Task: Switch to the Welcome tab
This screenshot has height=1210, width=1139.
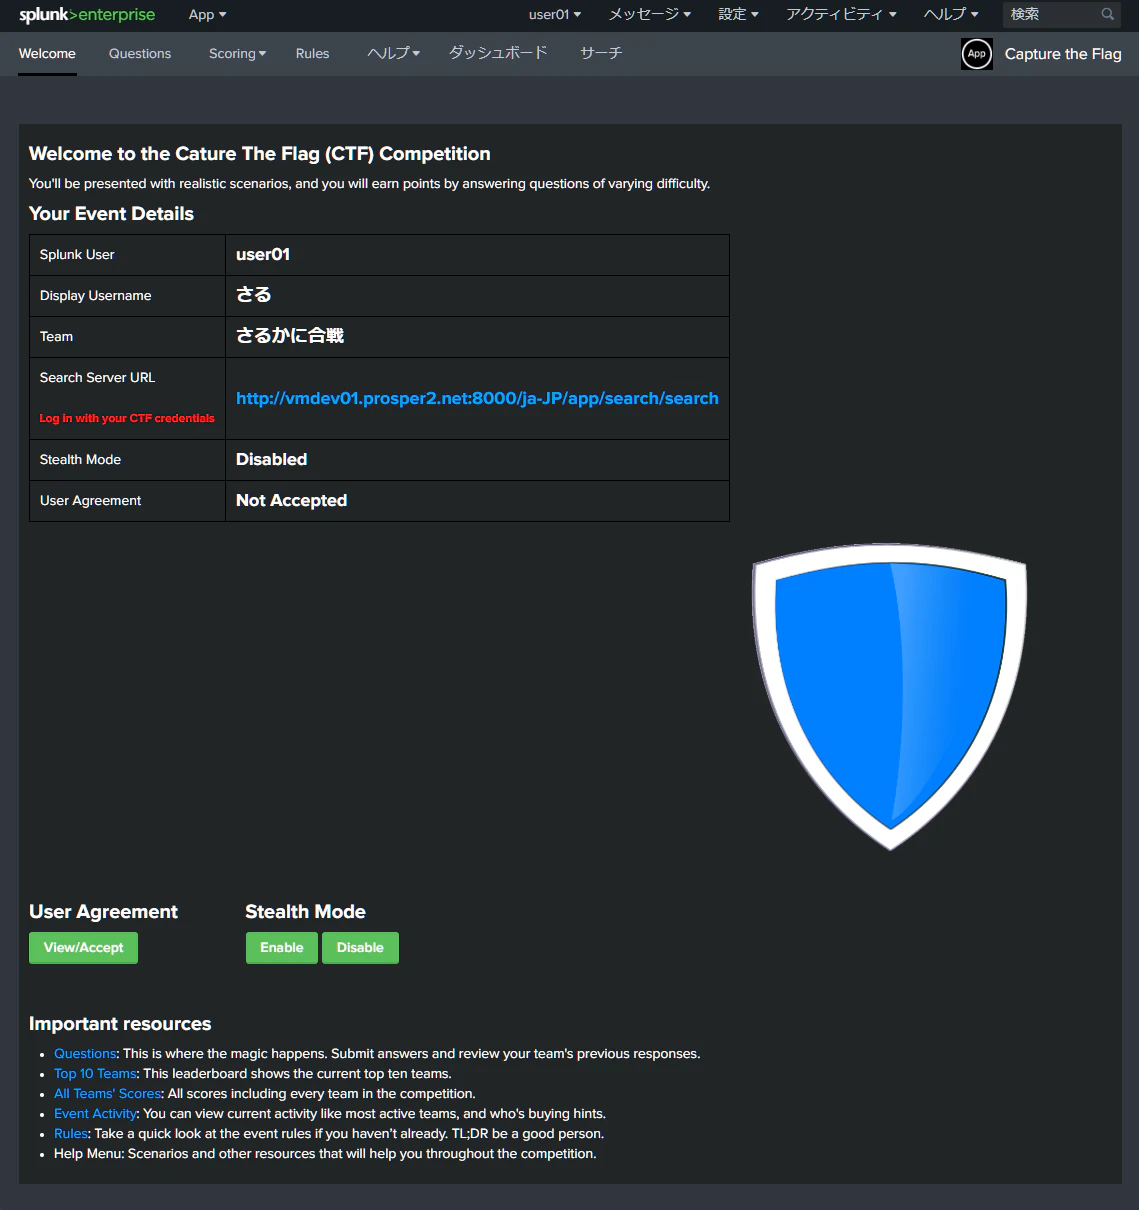Action: pos(47,54)
